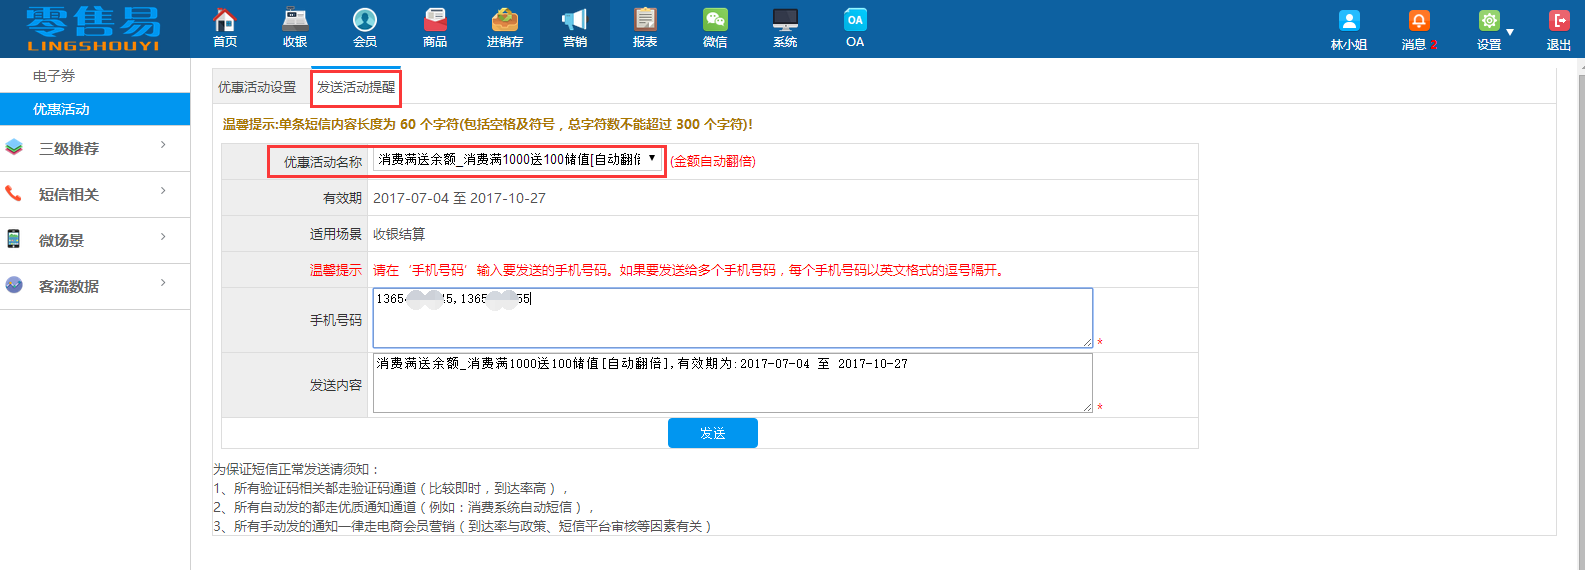Expand the 客流数据 sidebar arrow

click(x=163, y=284)
